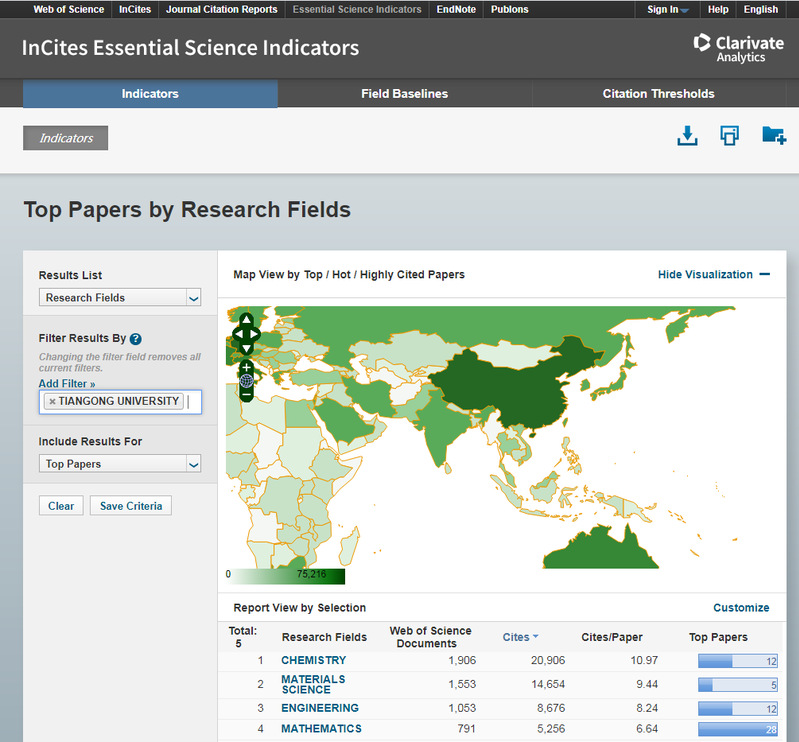Pan the map down

[x=246, y=349]
